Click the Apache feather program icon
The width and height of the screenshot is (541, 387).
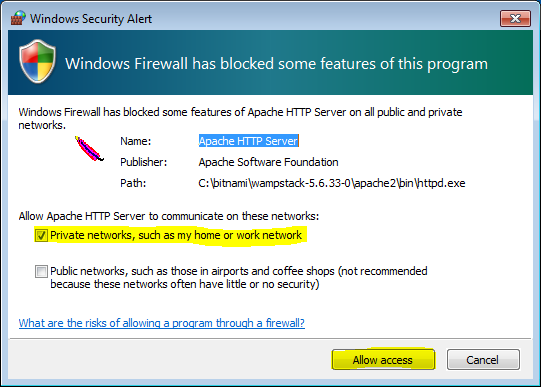pos(89,149)
